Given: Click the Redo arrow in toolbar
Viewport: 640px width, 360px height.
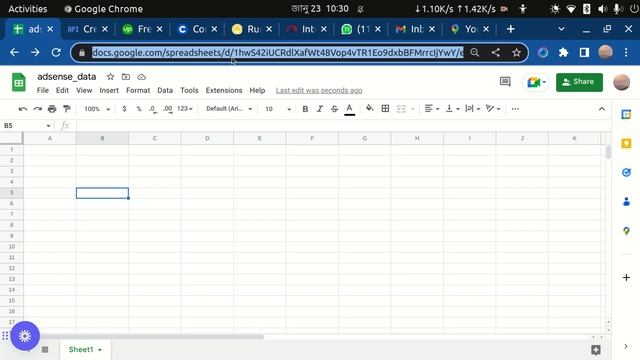Looking at the screenshot, I should 38,109.
